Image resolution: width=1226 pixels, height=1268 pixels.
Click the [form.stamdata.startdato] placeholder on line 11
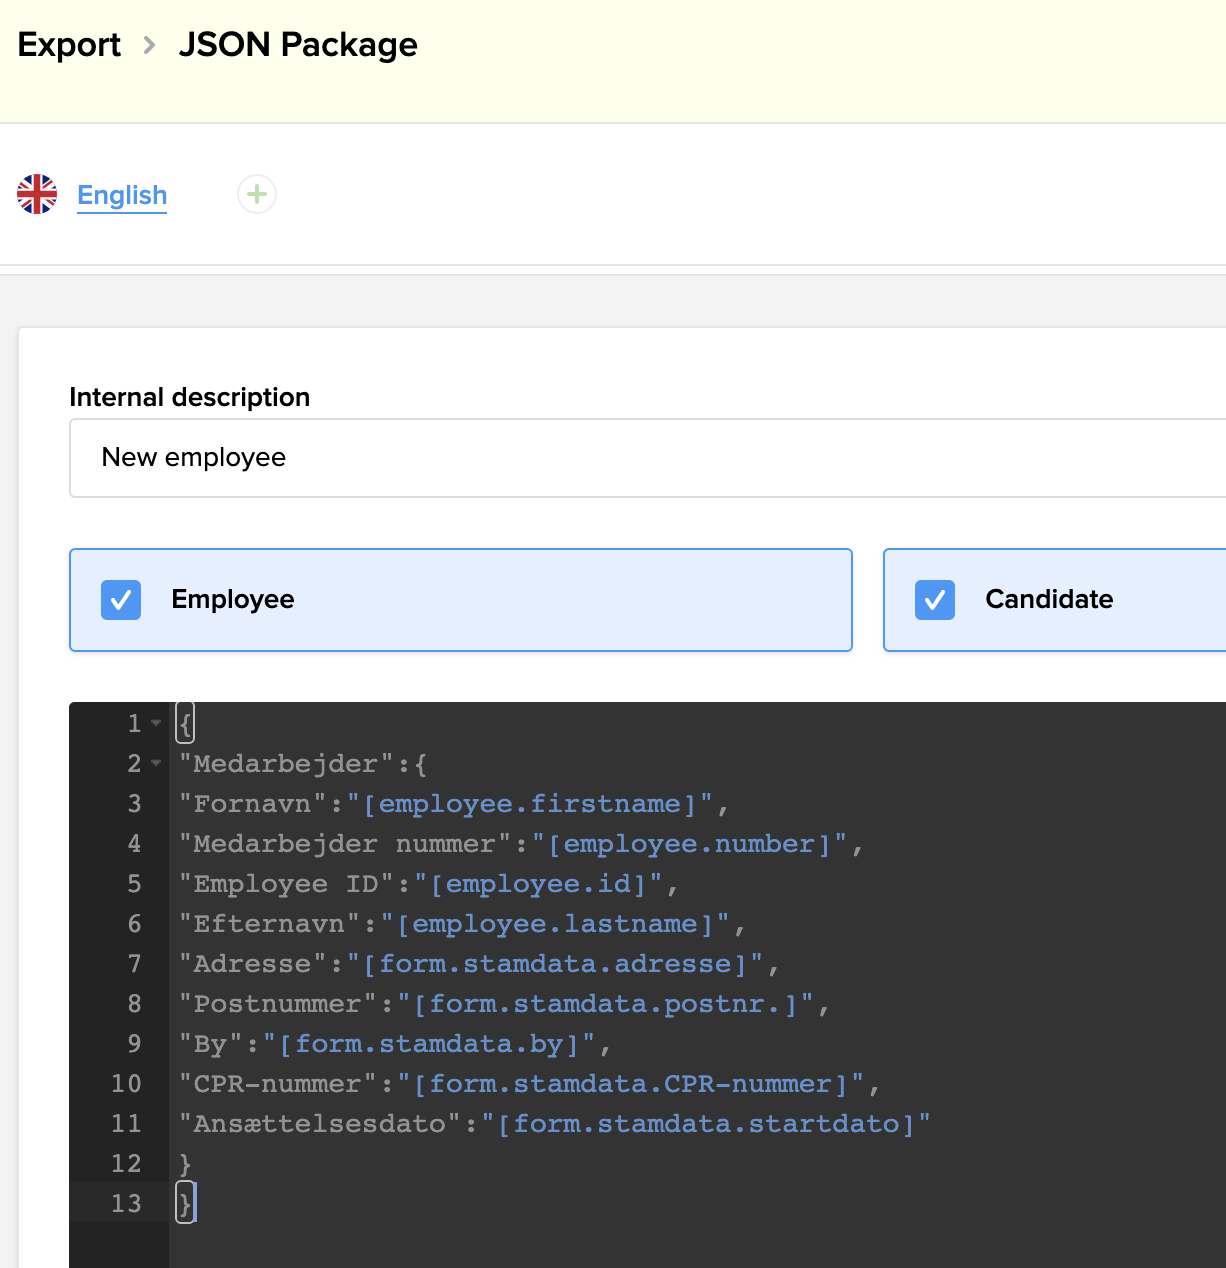tap(706, 1124)
